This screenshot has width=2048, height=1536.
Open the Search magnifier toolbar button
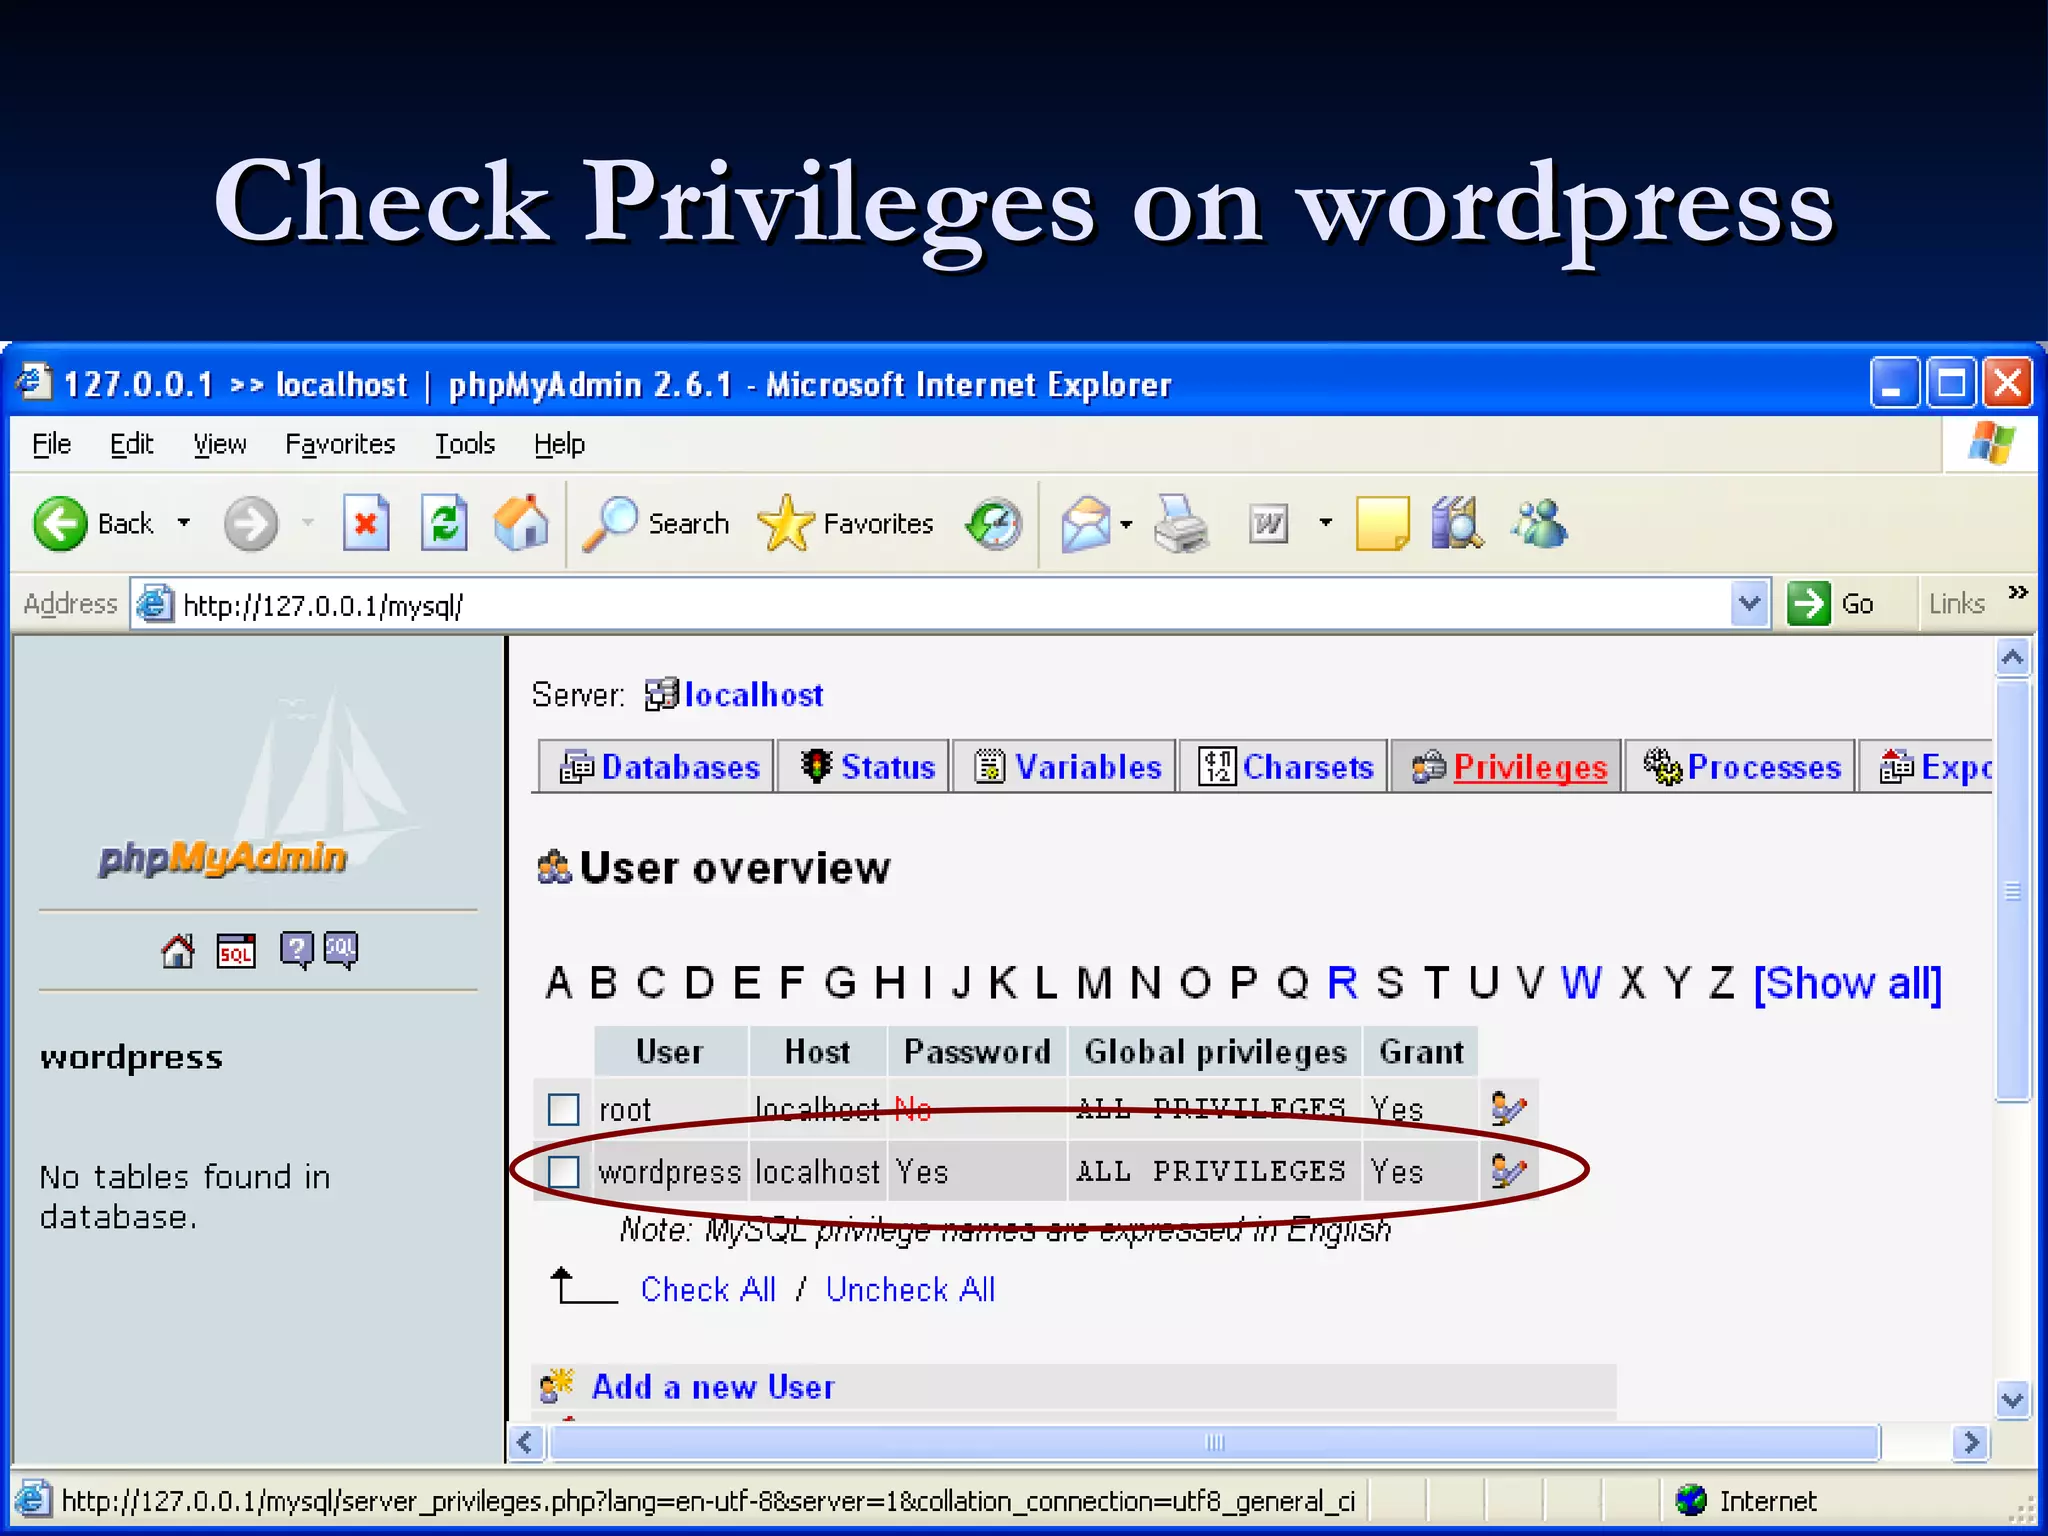tap(656, 523)
